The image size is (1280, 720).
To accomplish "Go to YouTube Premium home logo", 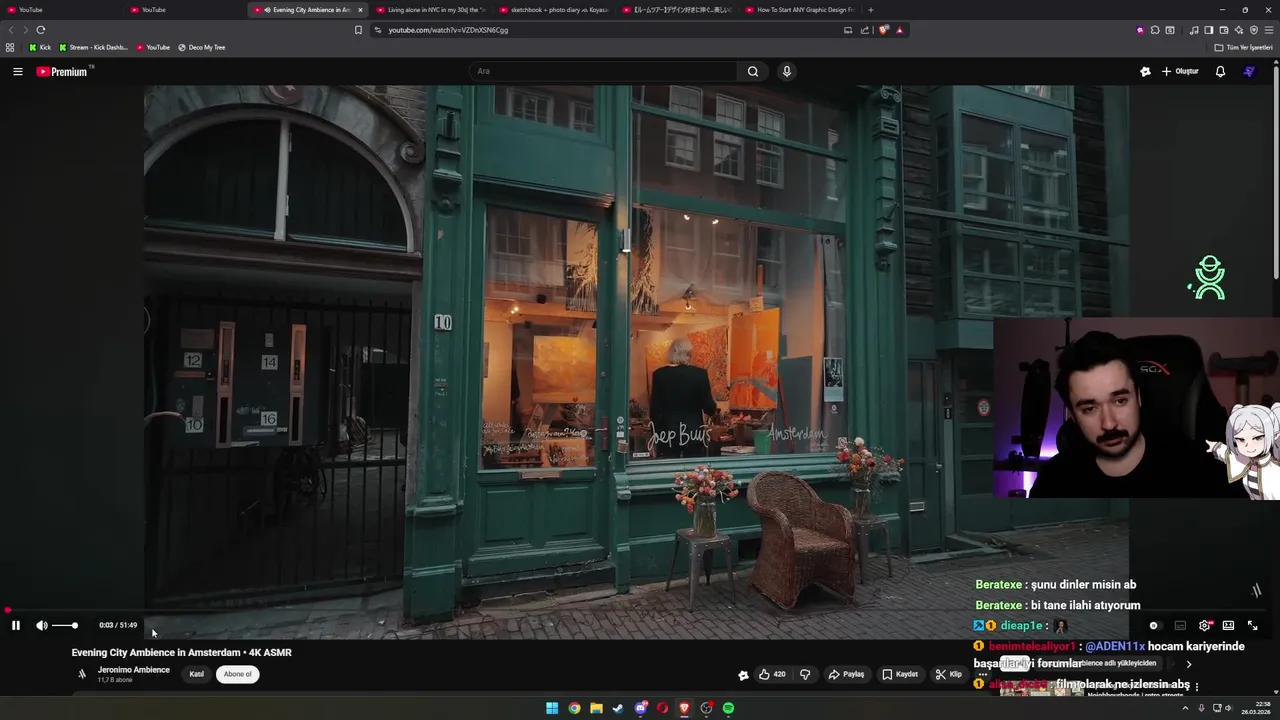I will tap(64, 71).
